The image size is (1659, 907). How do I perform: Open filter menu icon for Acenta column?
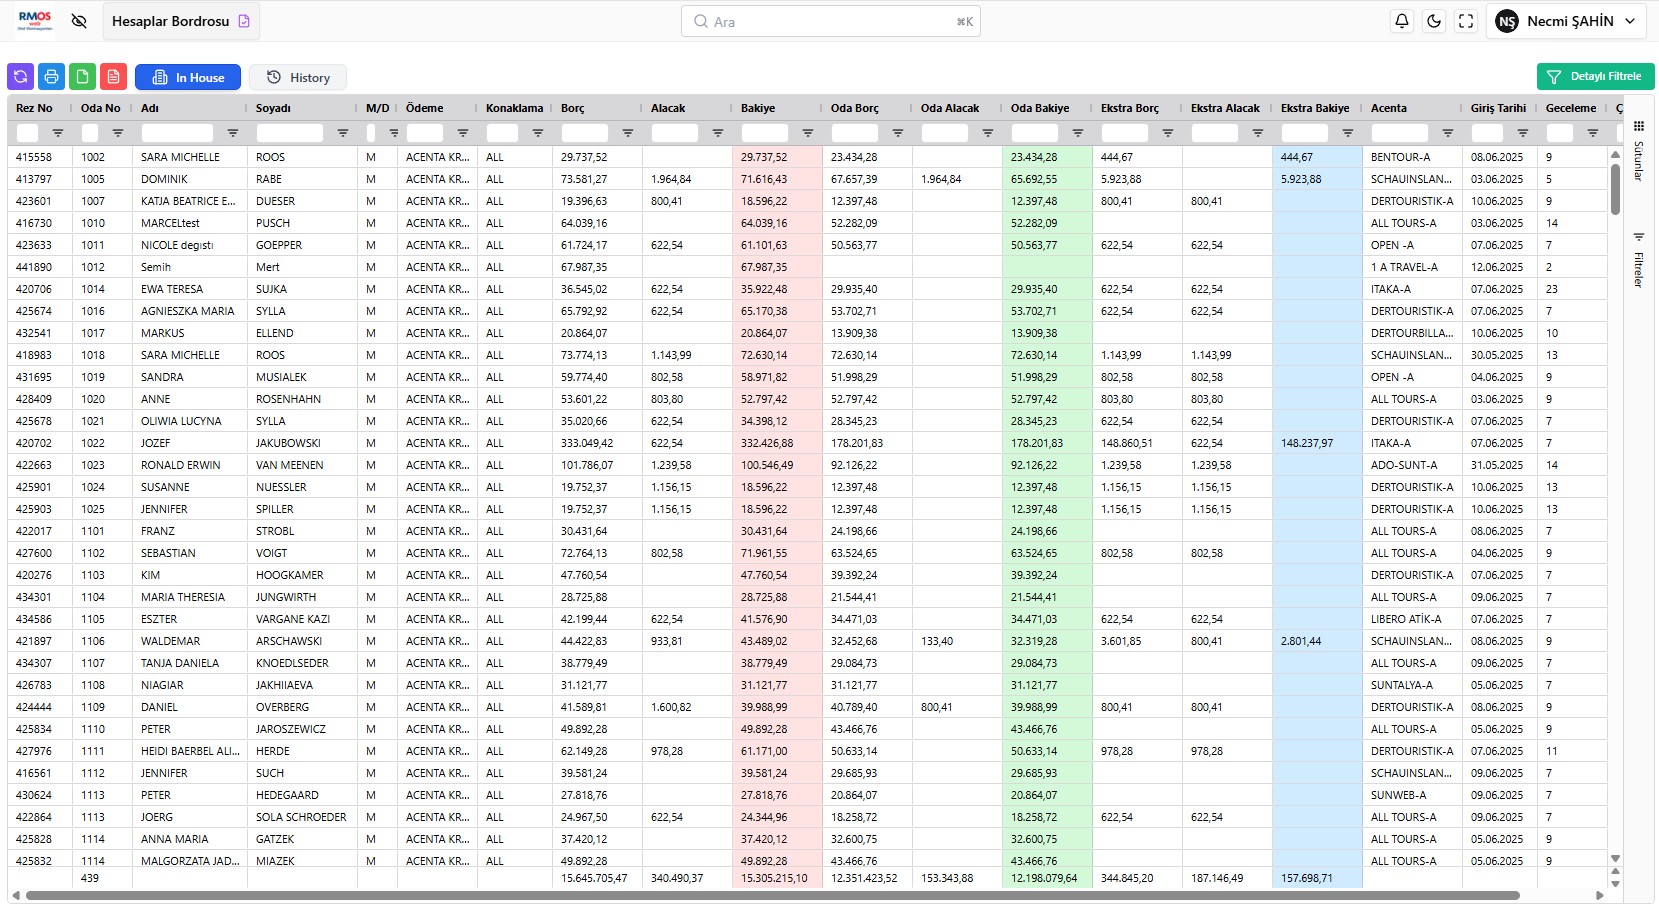pos(1447,133)
